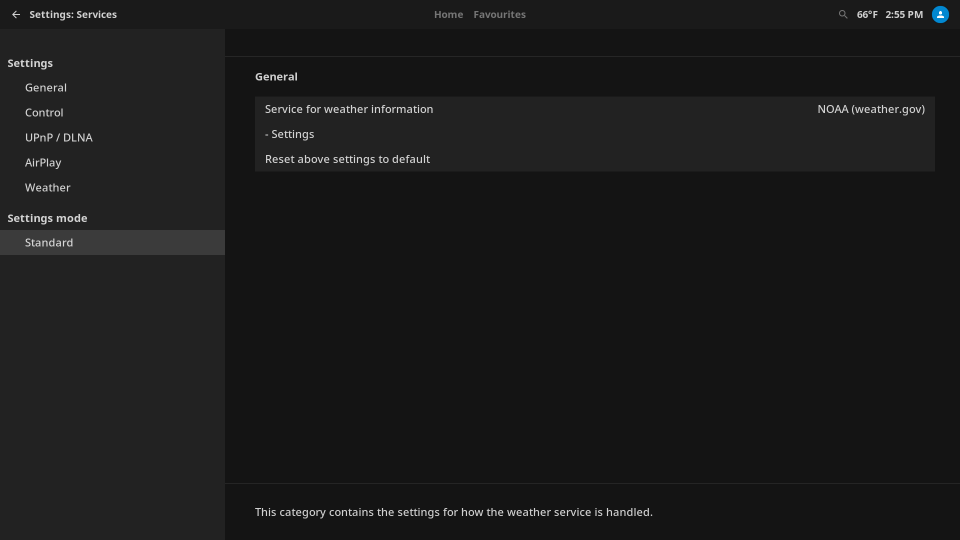Toggle the Standard settings mode level
The height and width of the screenshot is (540, 960).
tap(49, 243)
